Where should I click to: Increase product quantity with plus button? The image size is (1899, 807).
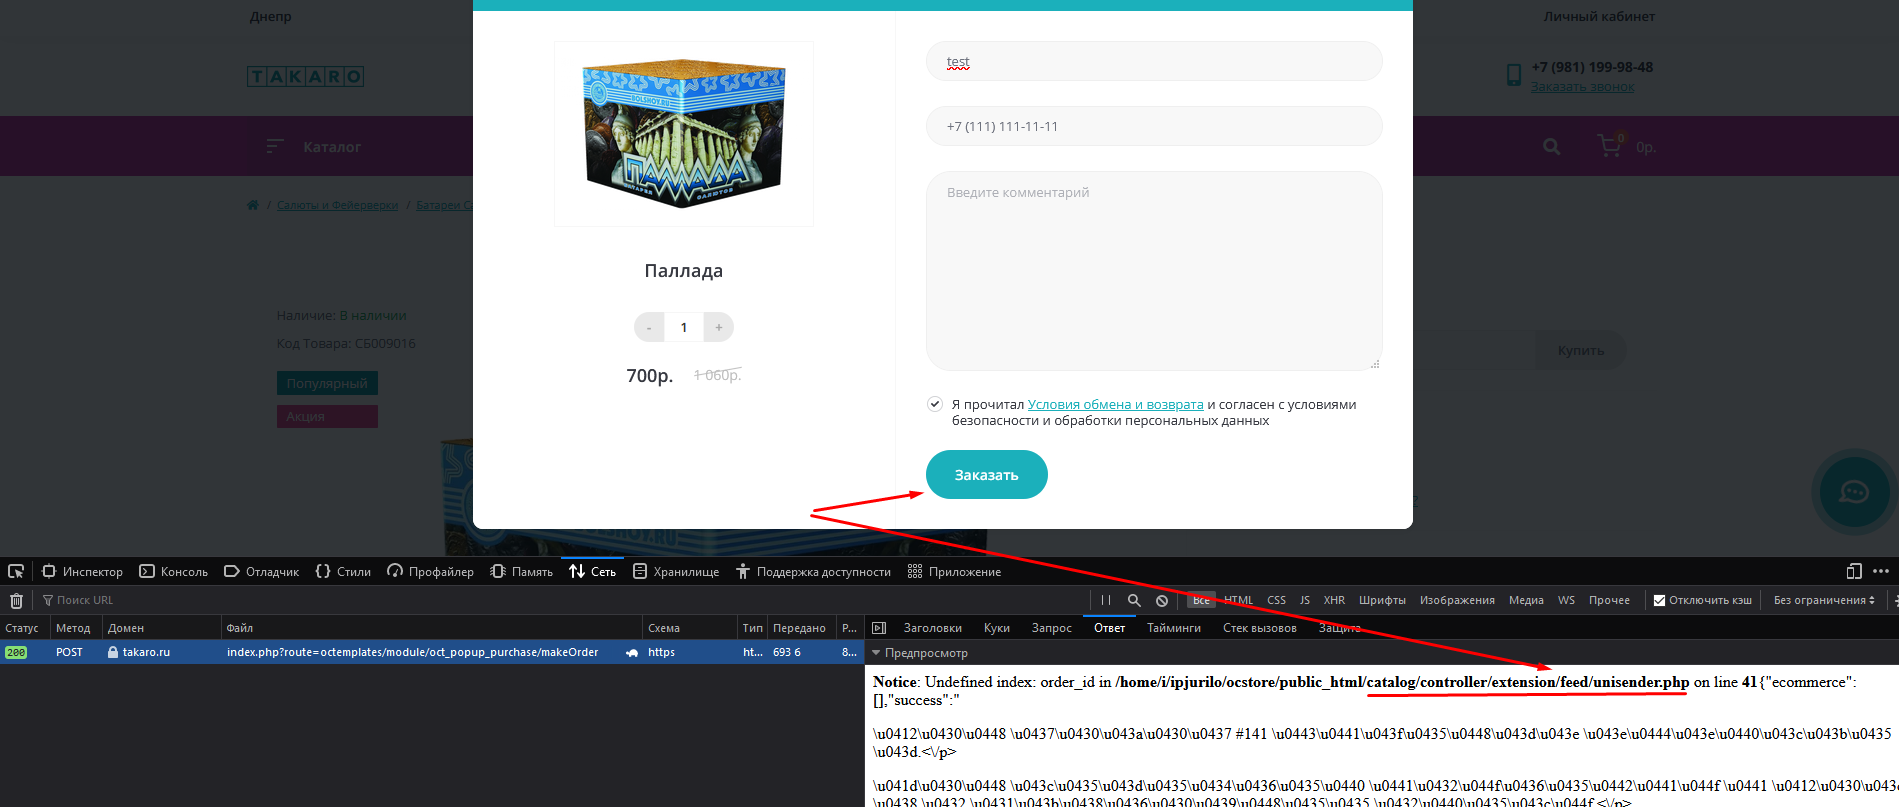pos(718,328)
